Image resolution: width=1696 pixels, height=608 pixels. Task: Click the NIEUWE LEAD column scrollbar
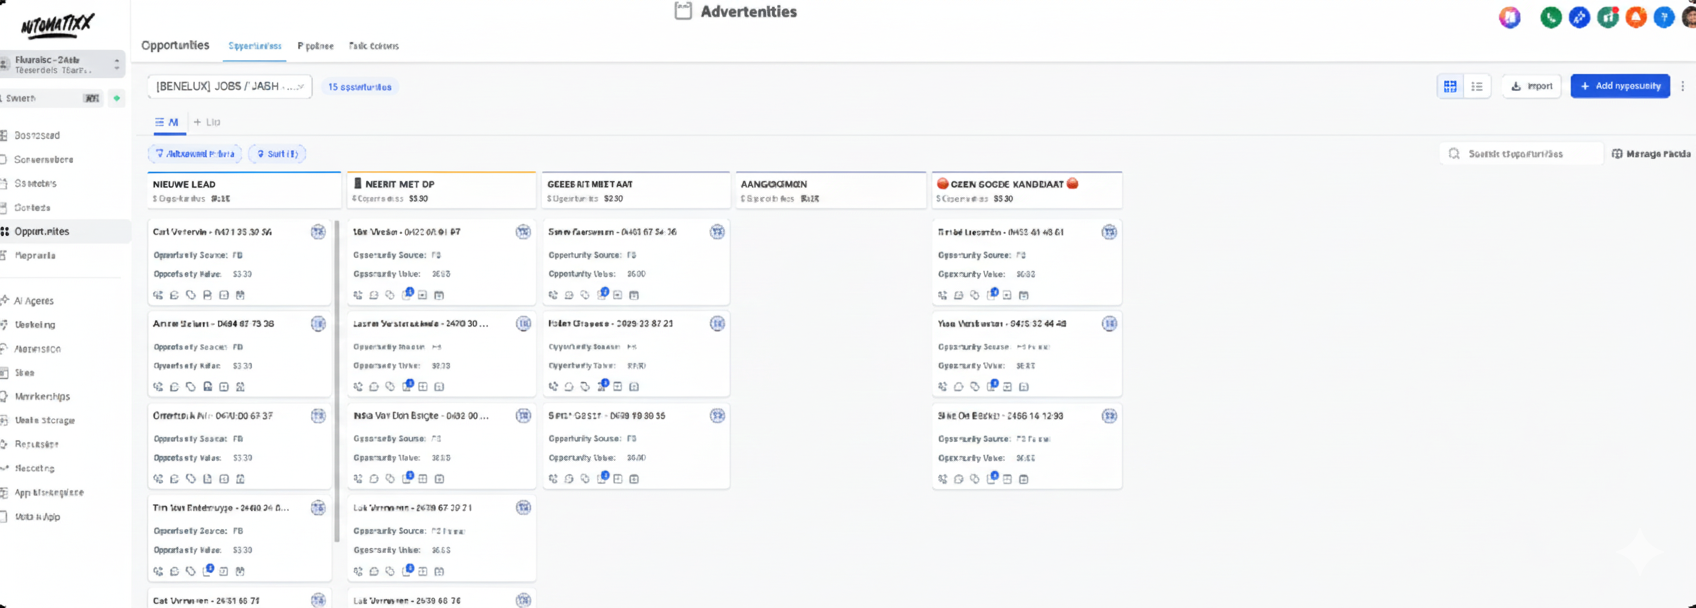(x=337, y=380)
